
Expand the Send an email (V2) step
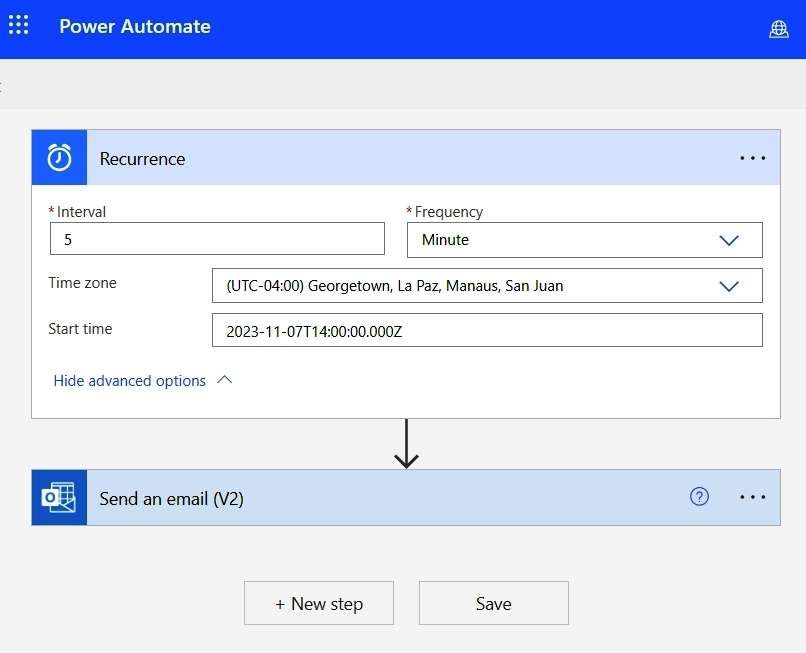pos(406,497)
